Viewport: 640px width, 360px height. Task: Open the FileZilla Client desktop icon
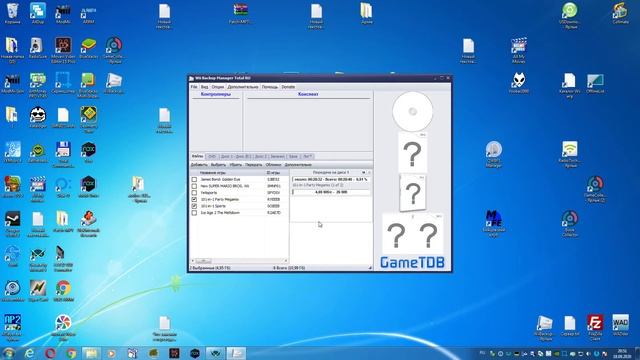(595, 327)
